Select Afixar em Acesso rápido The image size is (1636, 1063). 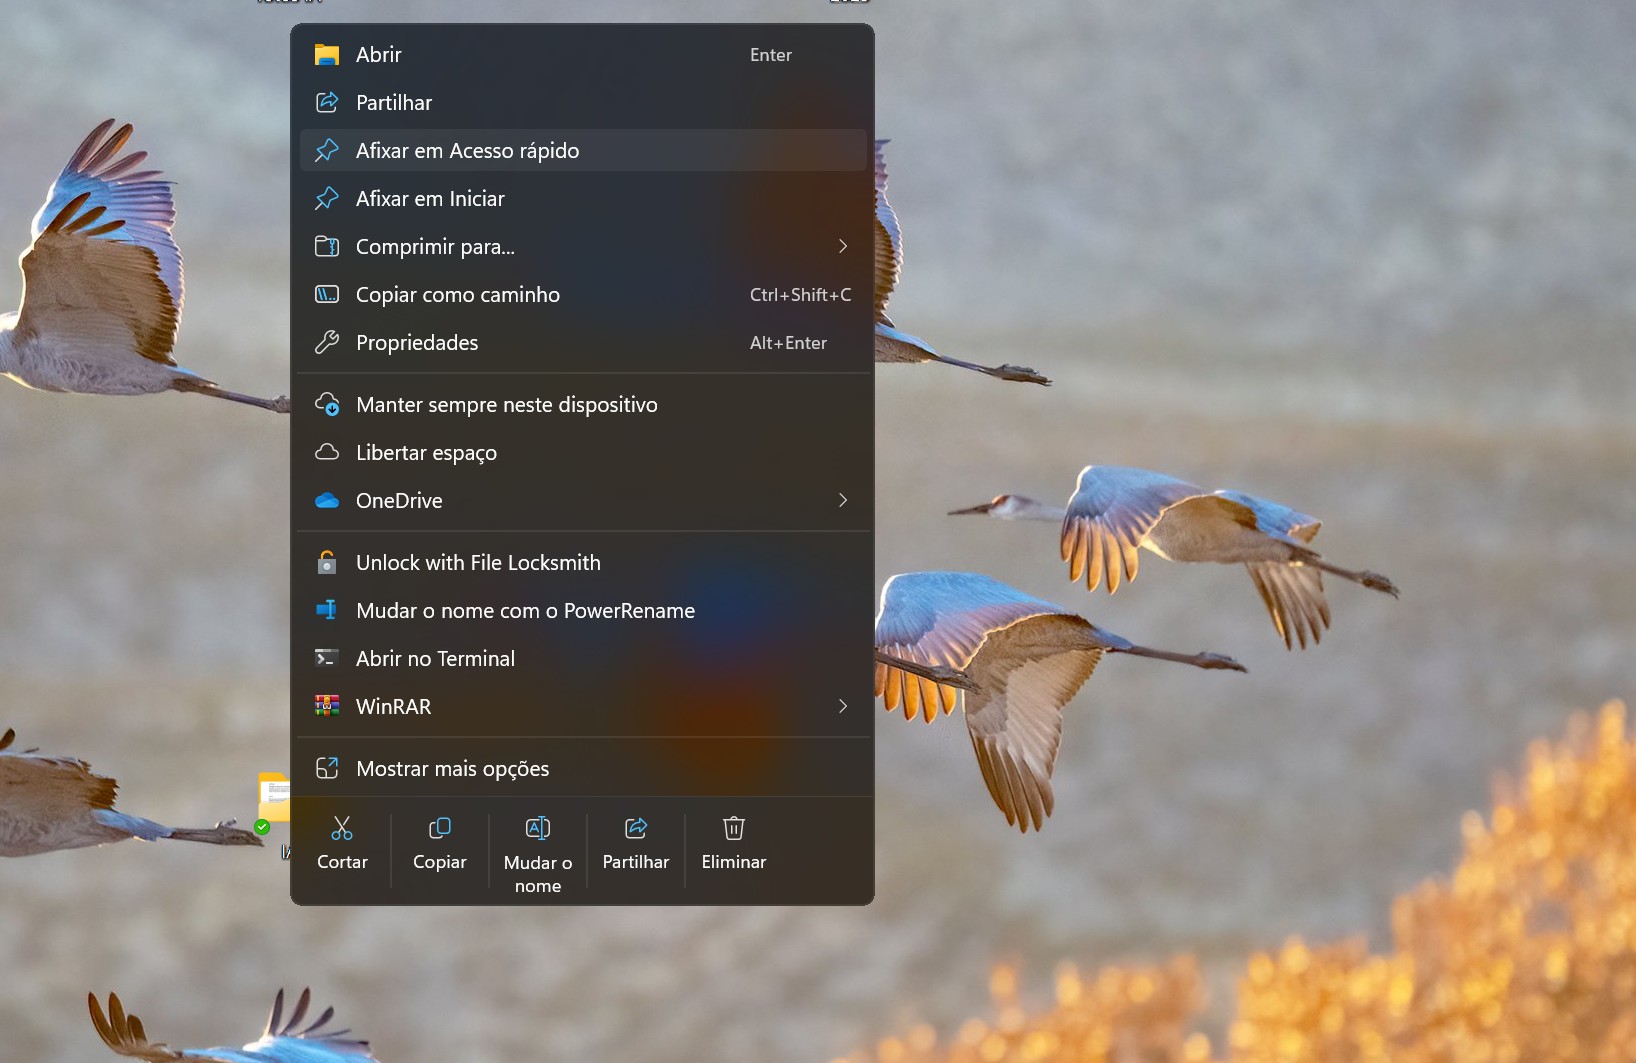coord(467,150)
